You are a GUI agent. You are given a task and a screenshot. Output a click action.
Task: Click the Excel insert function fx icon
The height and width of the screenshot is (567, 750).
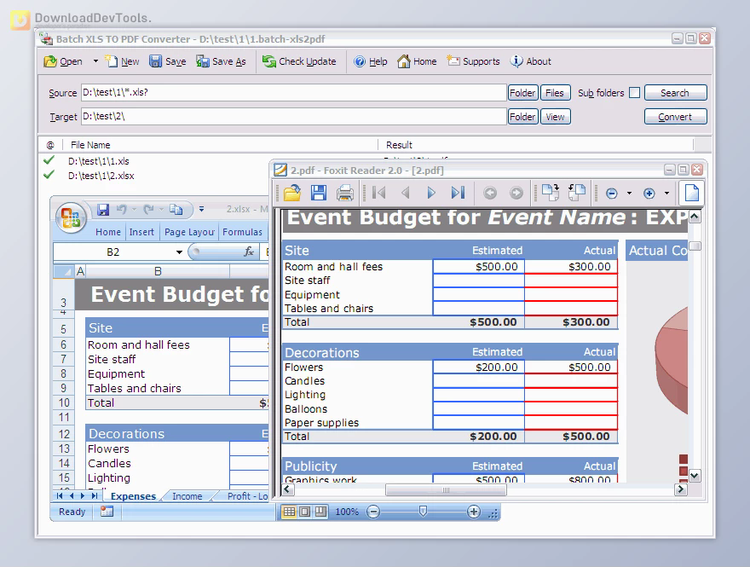coord(249,252)
